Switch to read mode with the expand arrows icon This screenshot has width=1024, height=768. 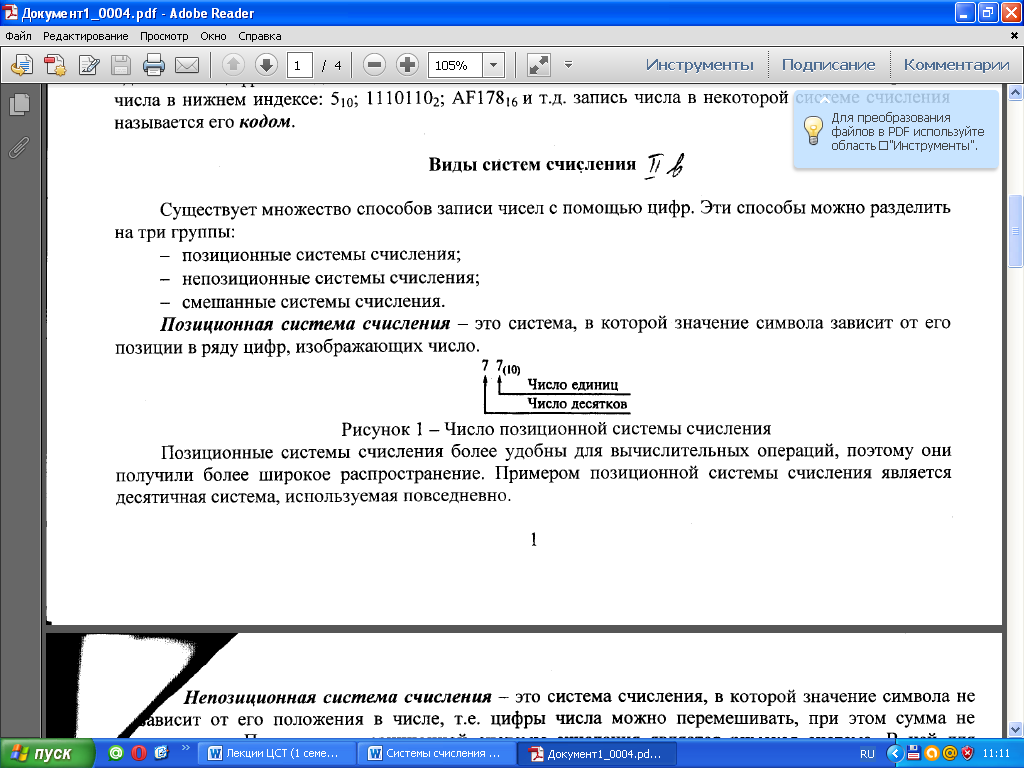click(539, 65)
